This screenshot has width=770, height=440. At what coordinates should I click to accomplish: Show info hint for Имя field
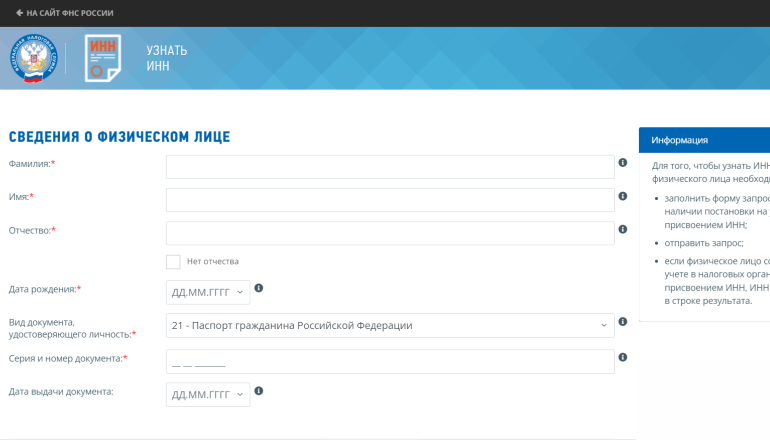point(623,196)
